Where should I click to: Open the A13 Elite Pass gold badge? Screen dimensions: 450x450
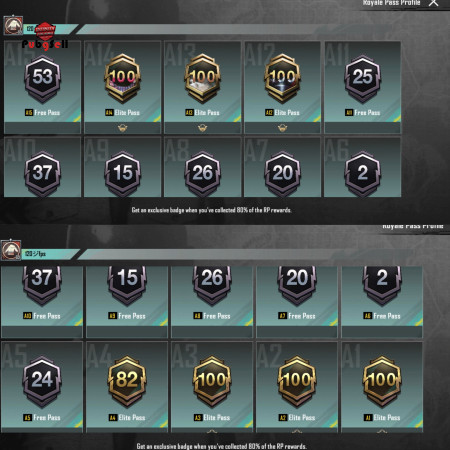click(x=203, y=79)
